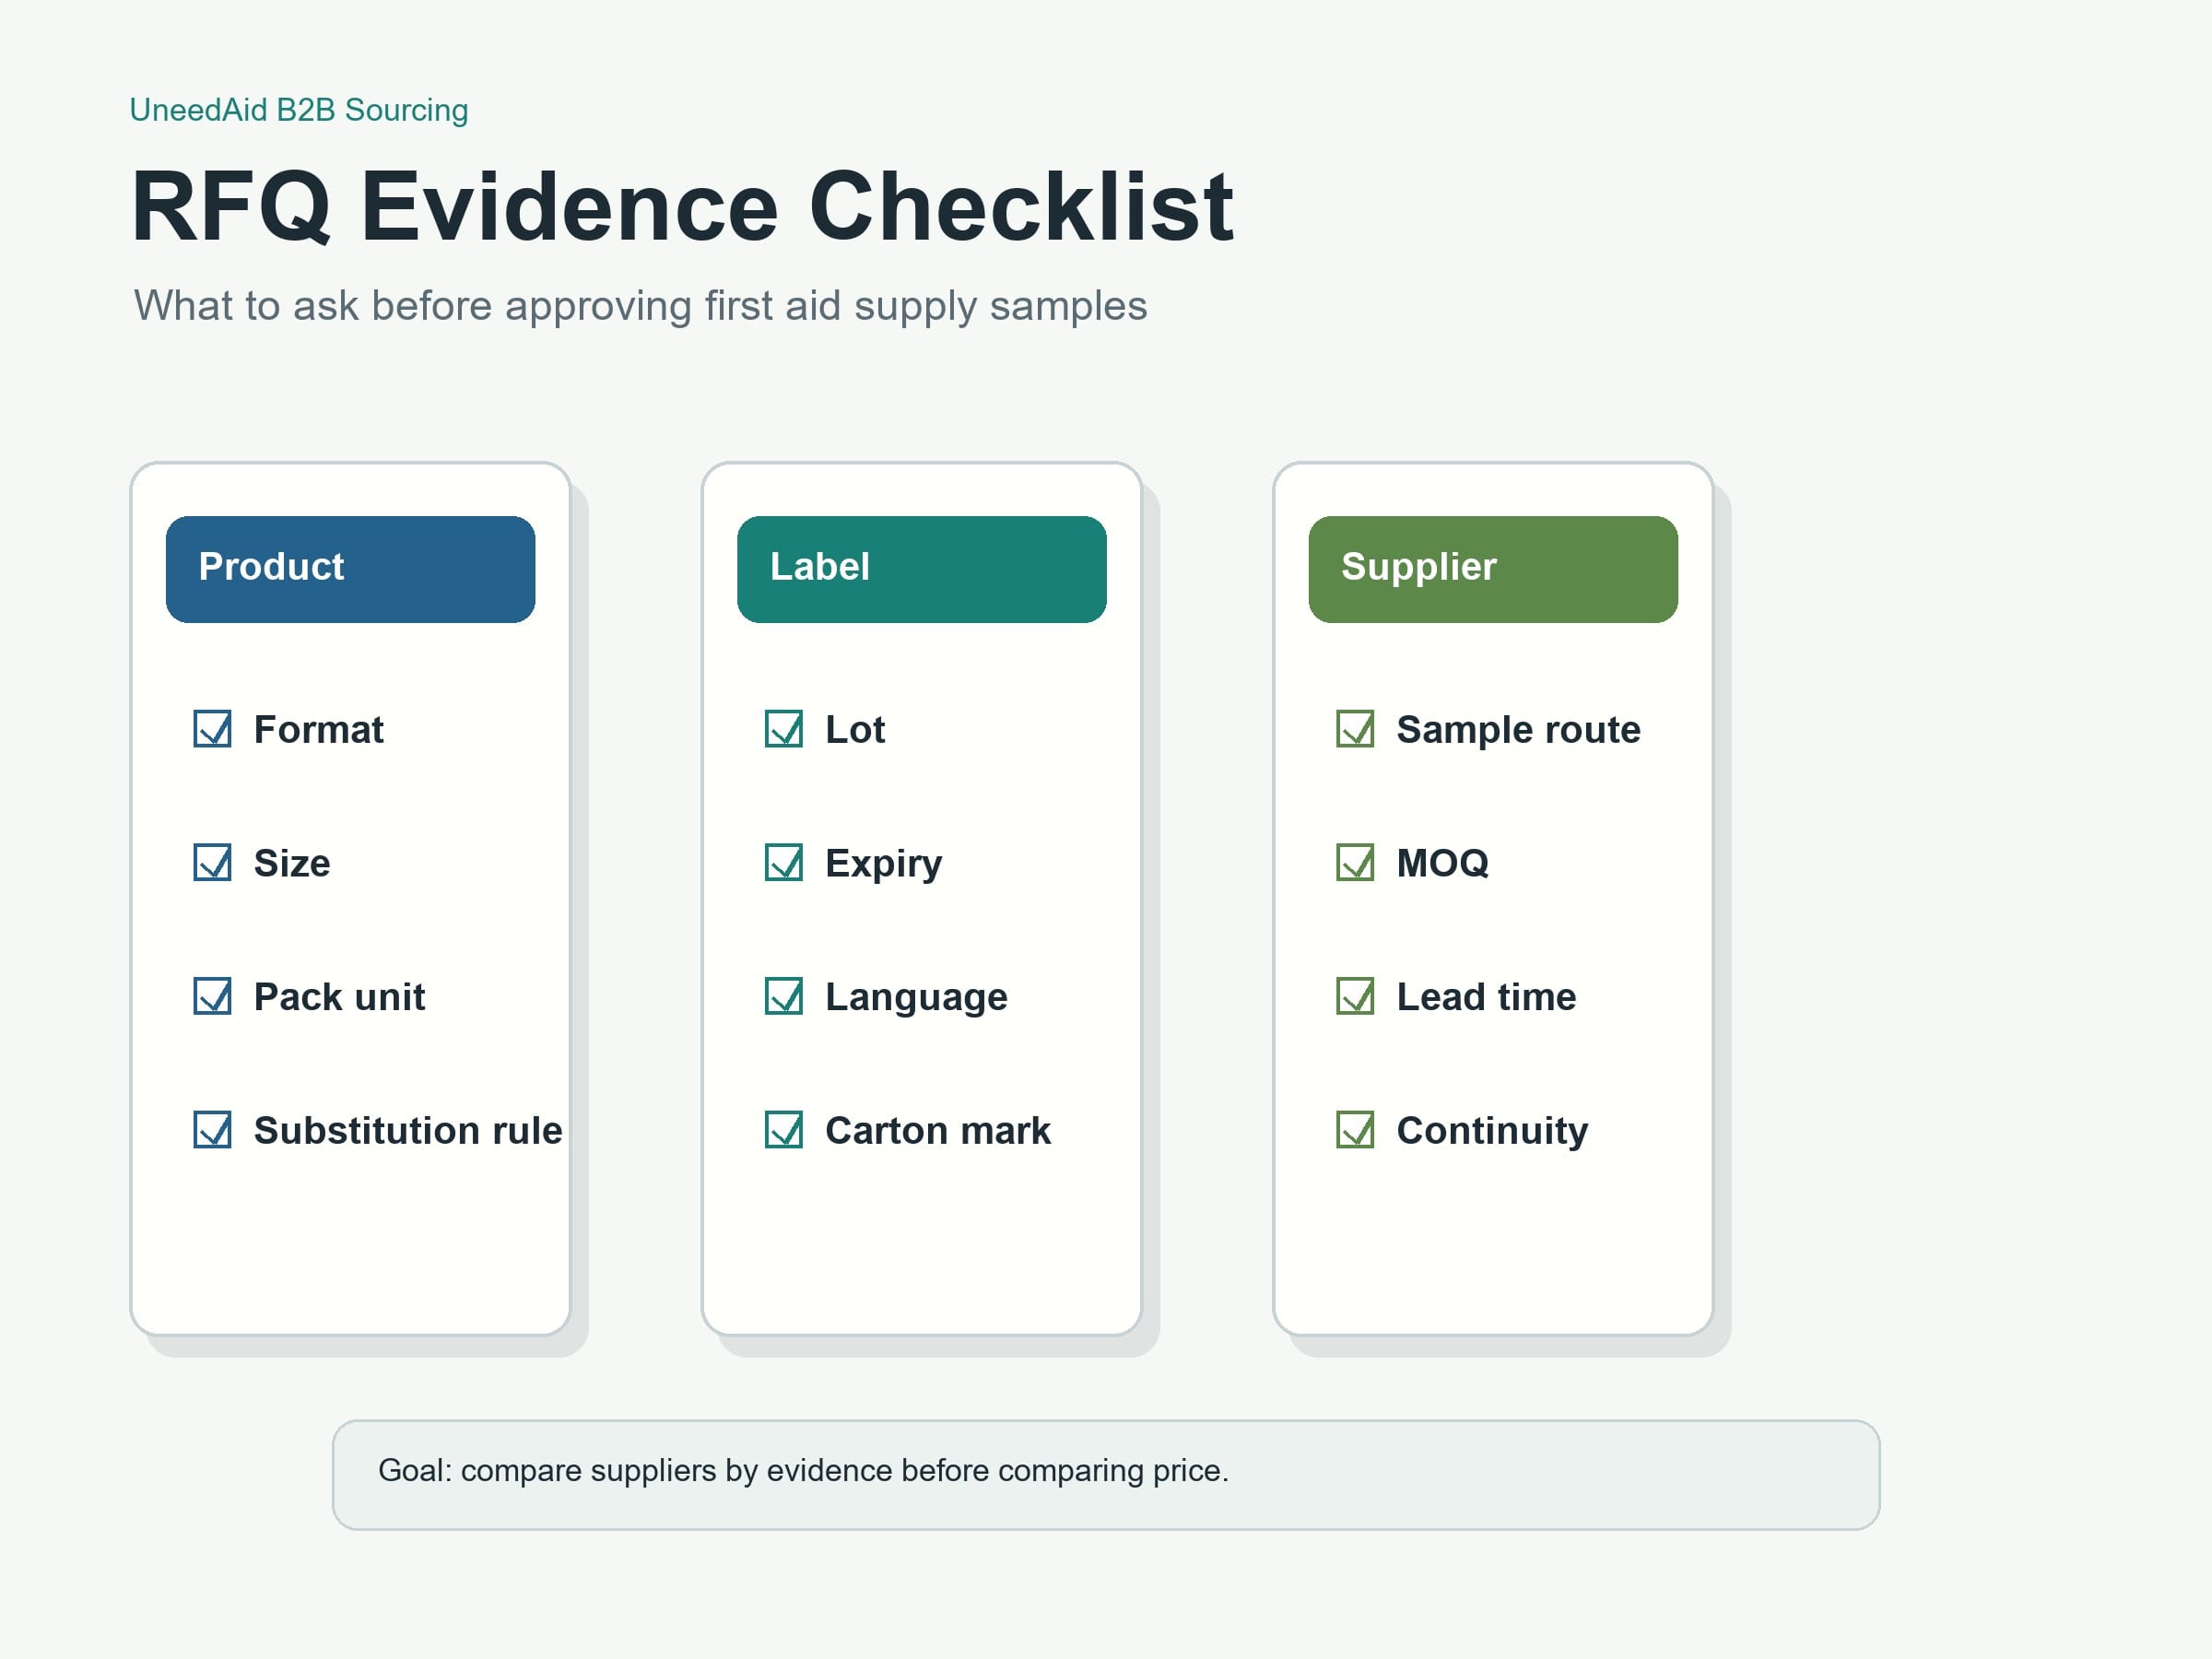Toggle the Carton mark checkbox

pos(784,1130)
